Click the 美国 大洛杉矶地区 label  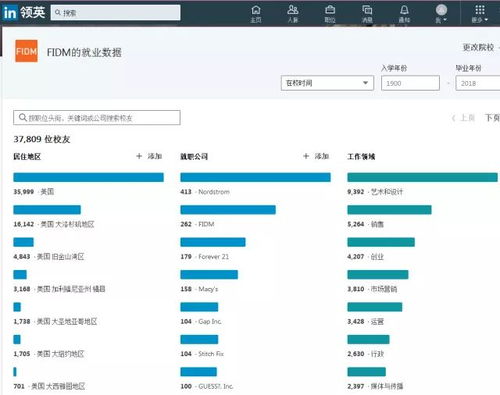pyautogui.click(x=67, y=224)
